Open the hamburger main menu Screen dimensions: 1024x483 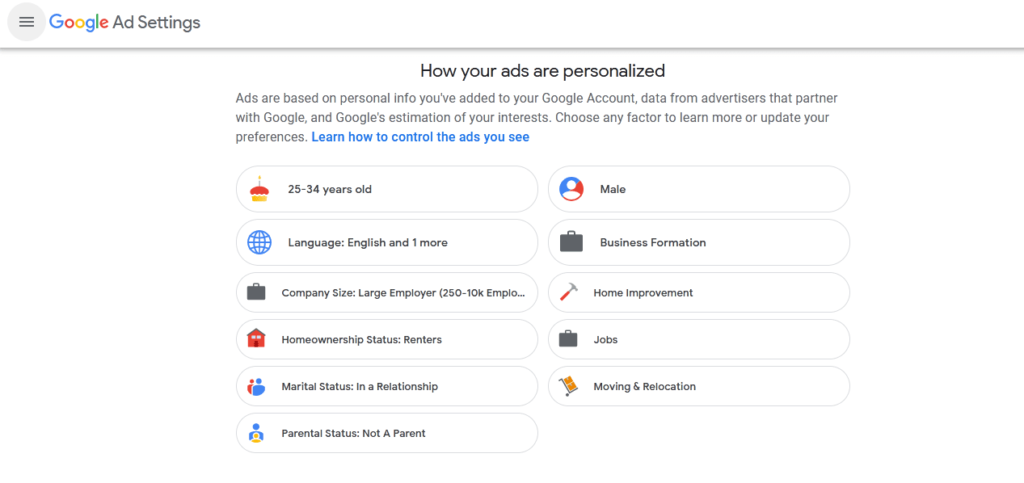pyautogui.click(x=26, y=22)
